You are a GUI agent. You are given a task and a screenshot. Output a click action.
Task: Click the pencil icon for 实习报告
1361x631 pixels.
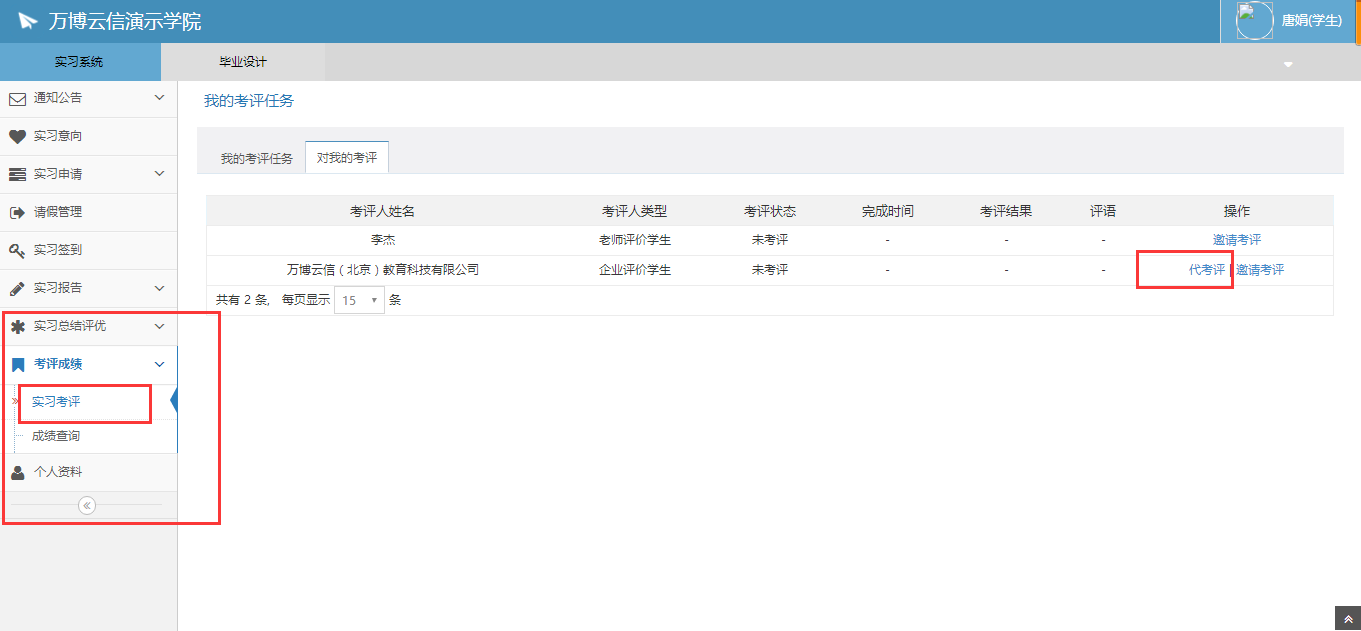point(17,288)
